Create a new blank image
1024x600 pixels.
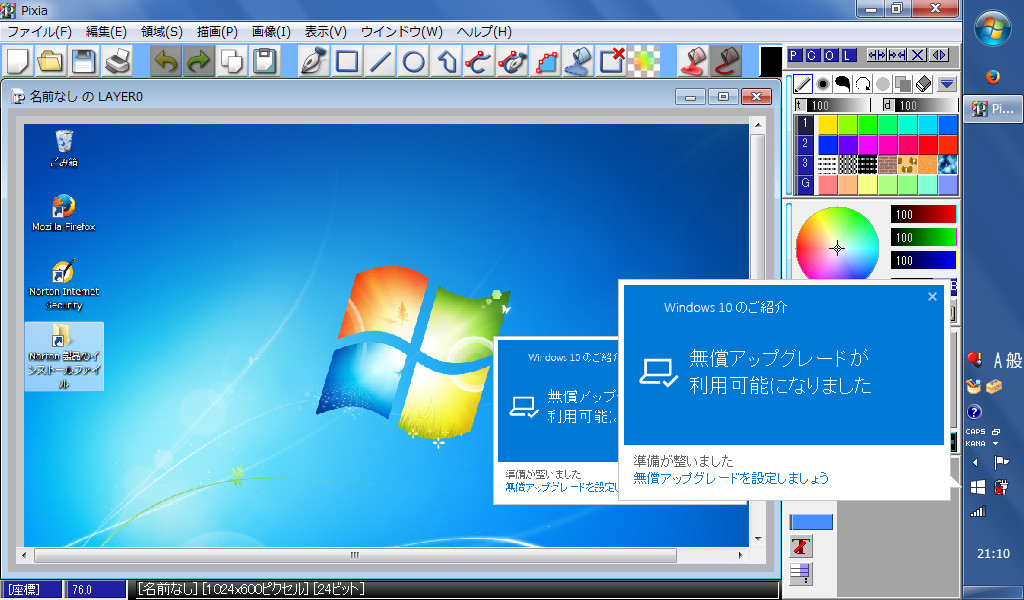pyautogui.click(x=18, y=61)
